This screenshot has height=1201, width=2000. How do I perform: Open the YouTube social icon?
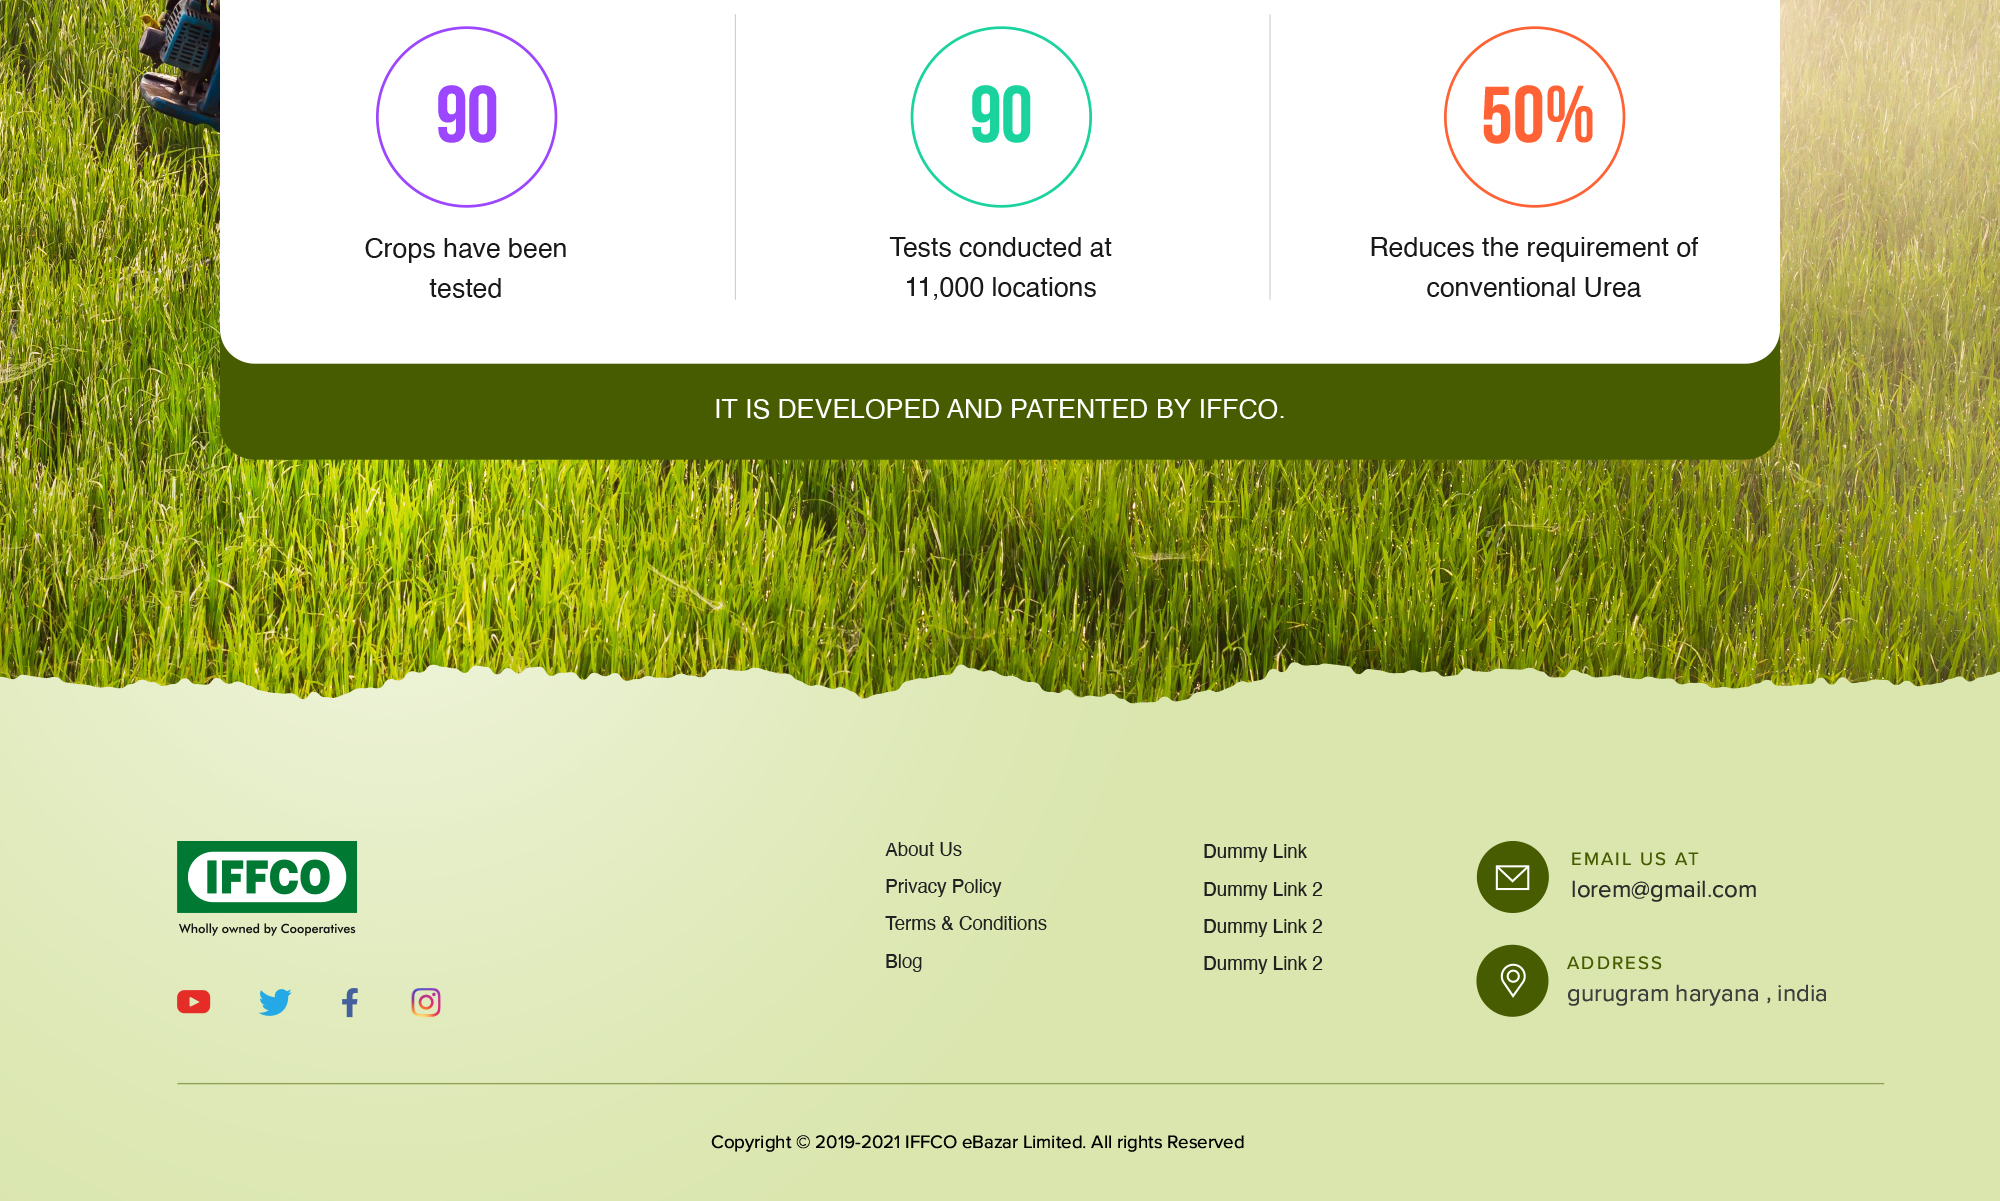click(194, 1001)
